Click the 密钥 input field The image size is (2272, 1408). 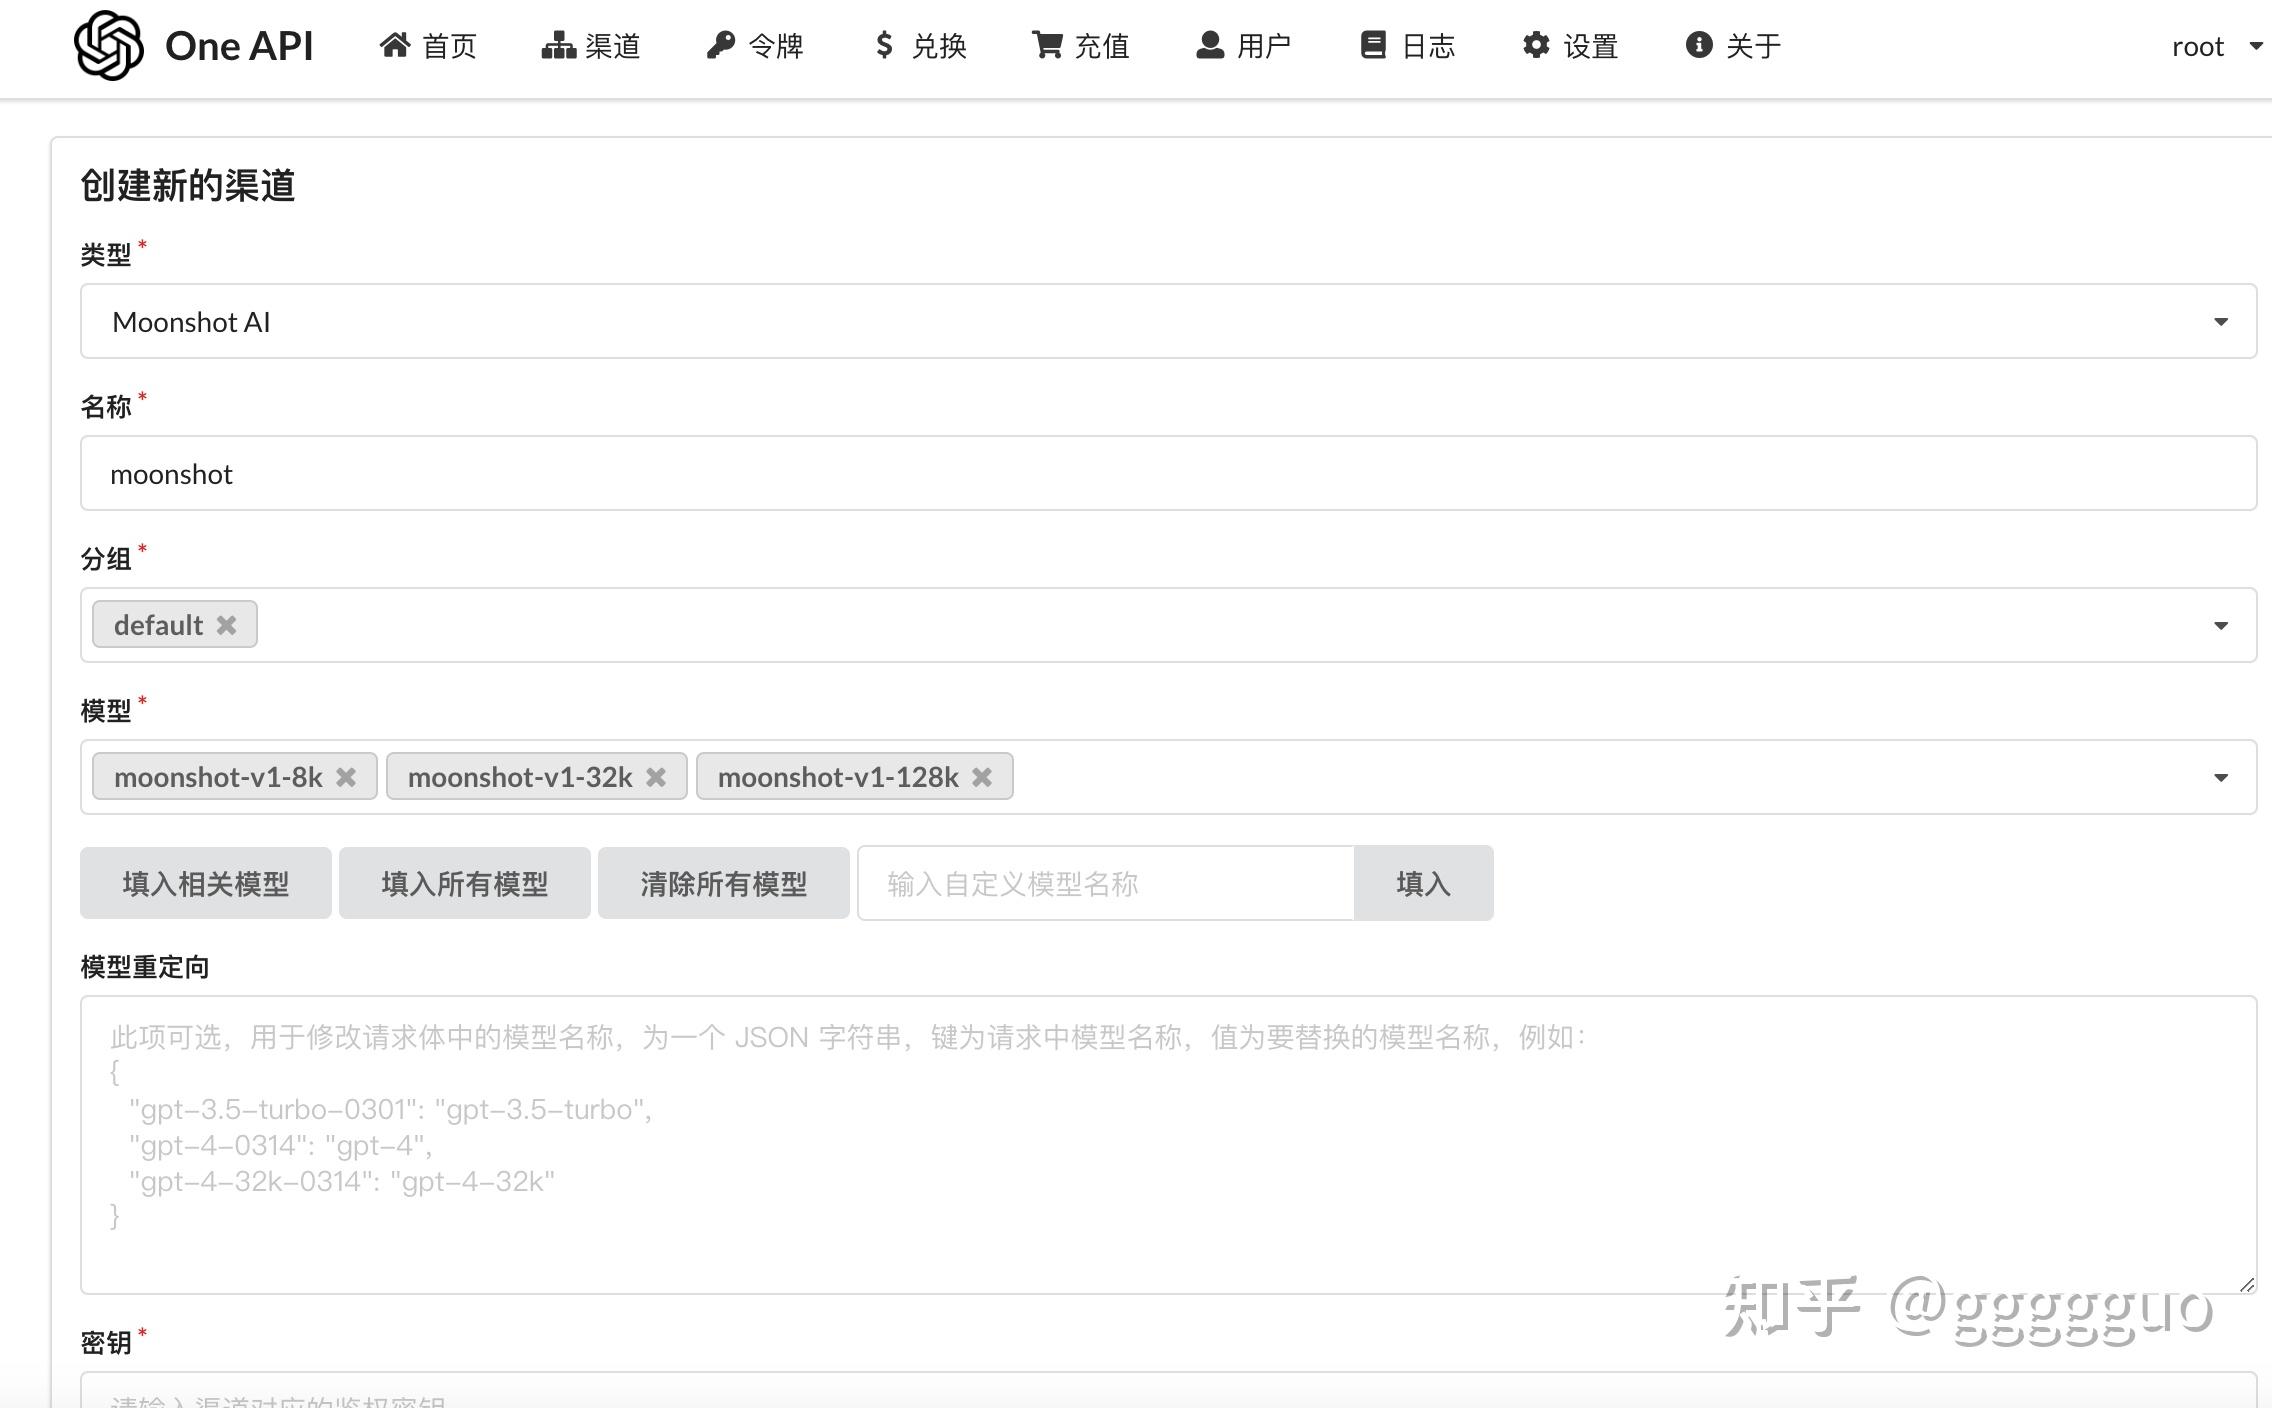tap(1168, 1390)
